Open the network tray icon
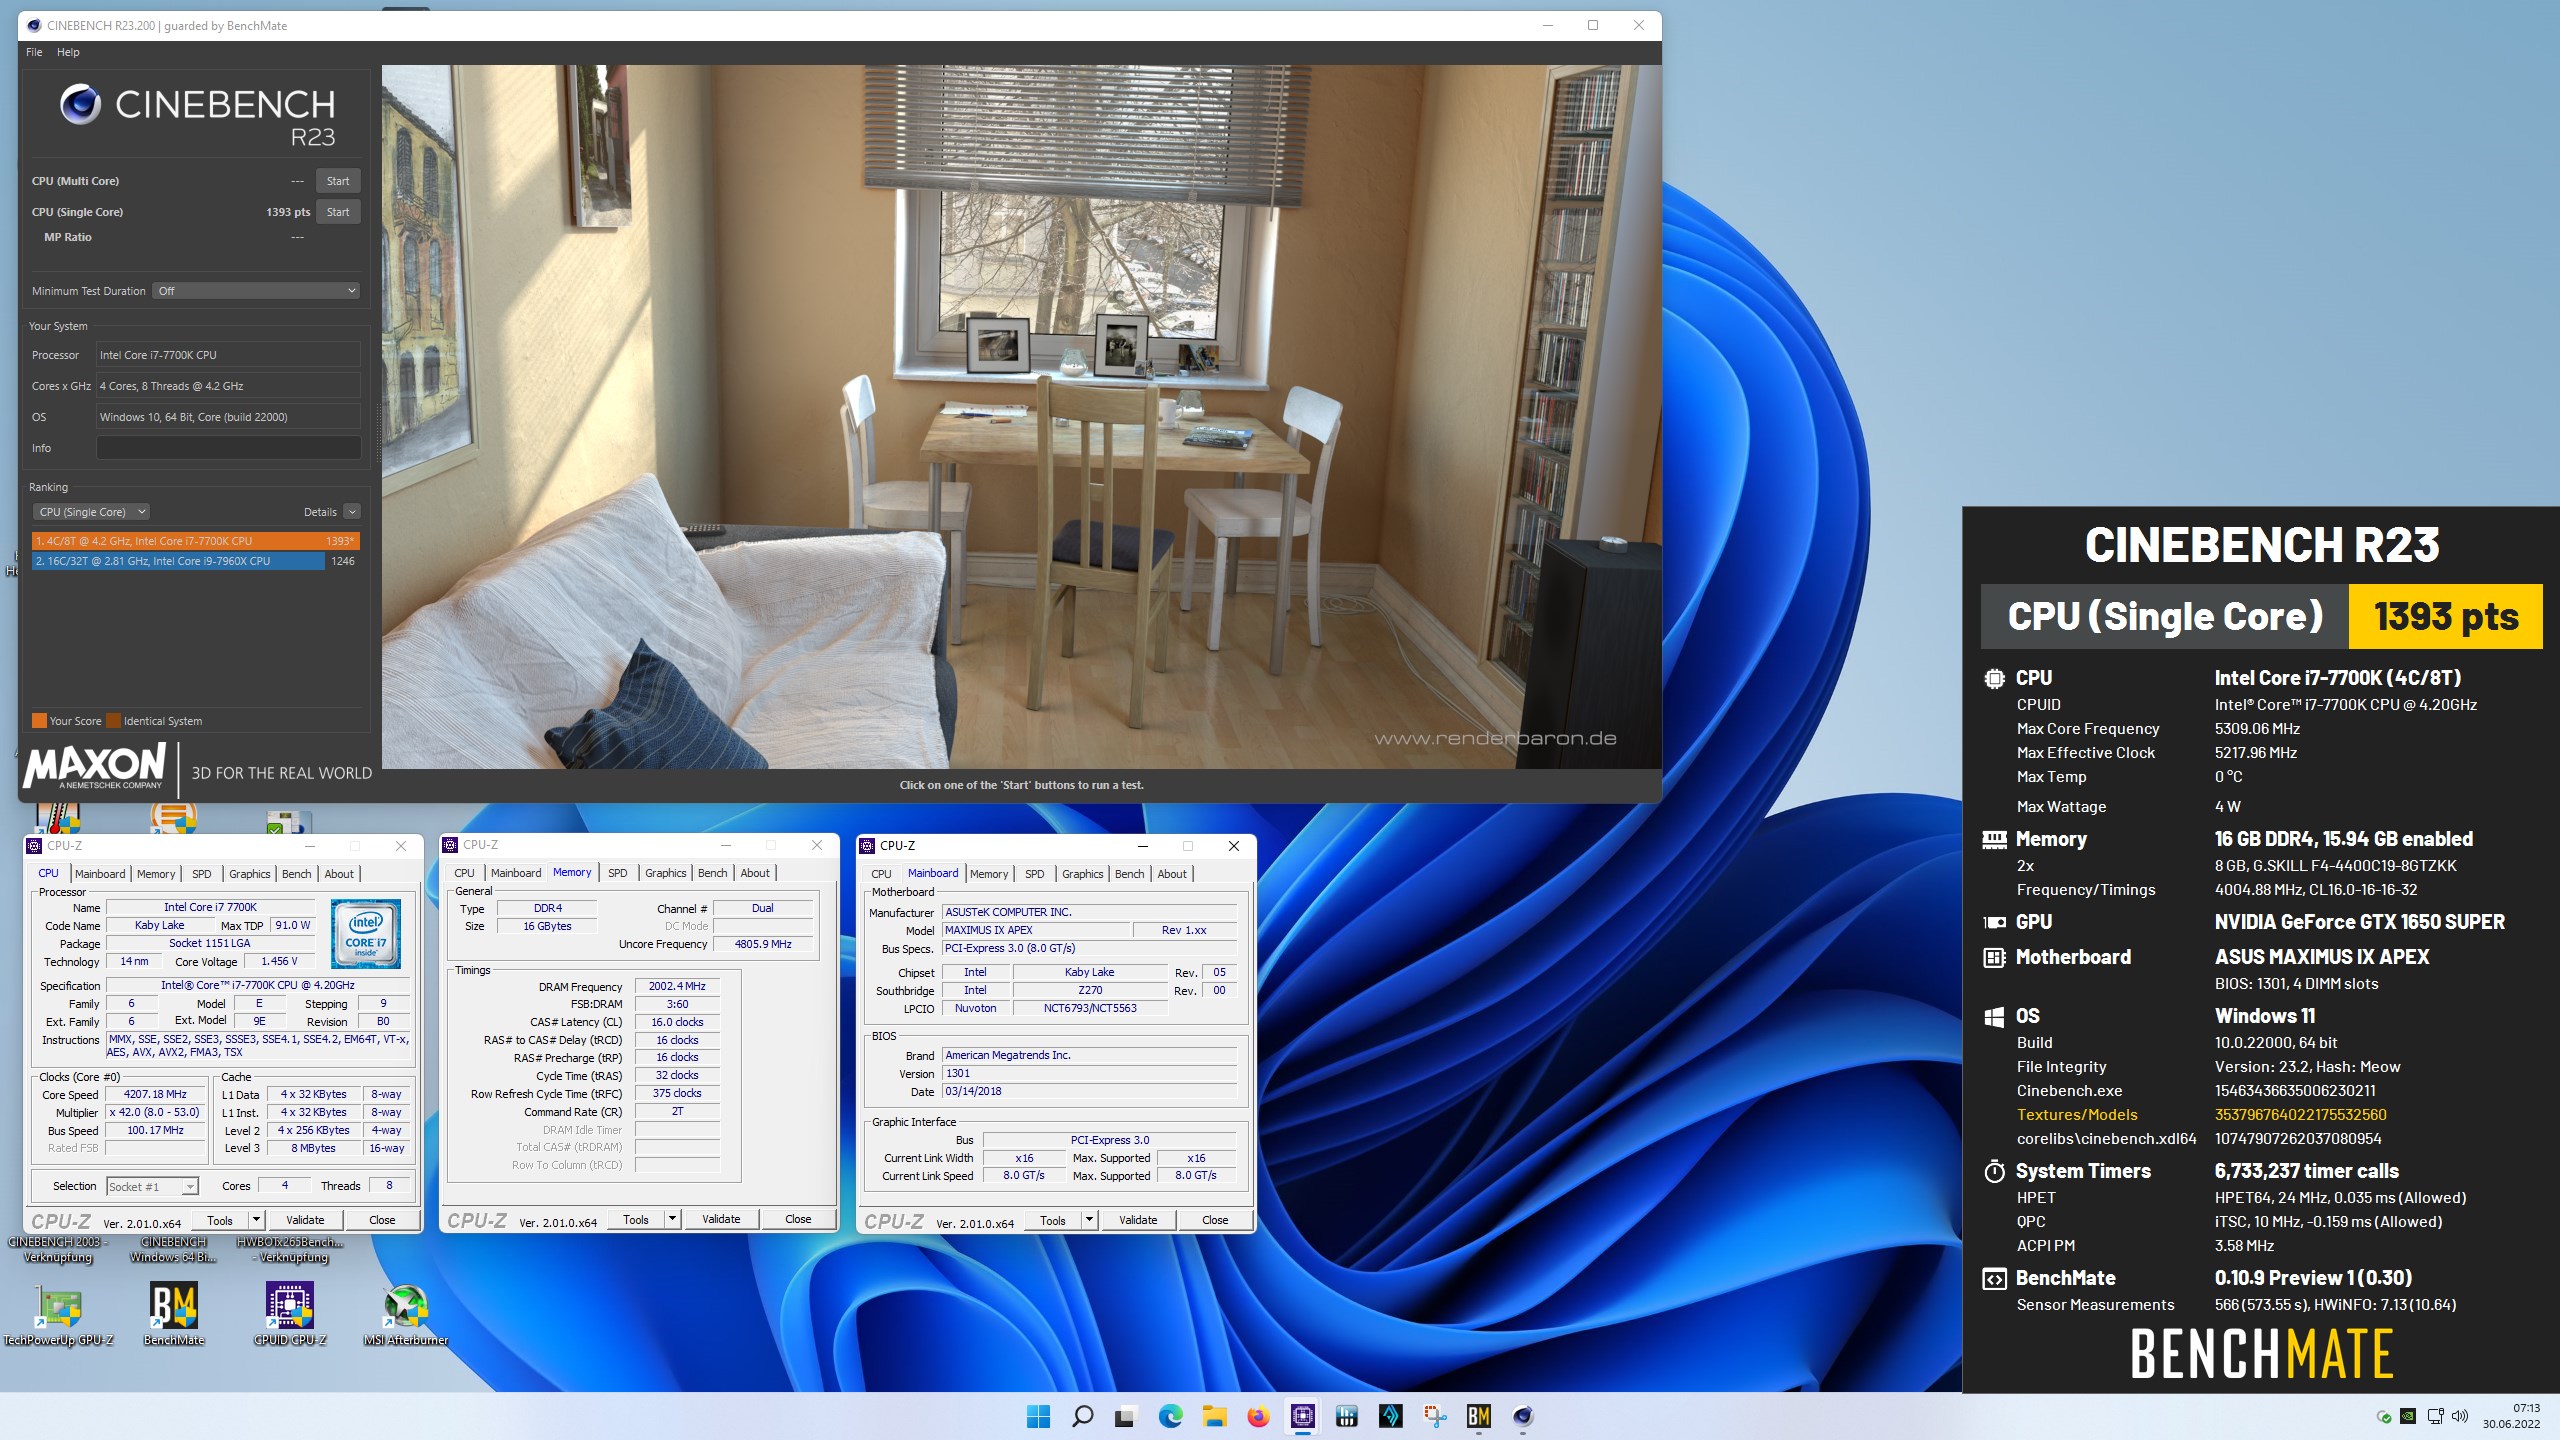This screenshot has height=1440, width=2560. (x=2435, y=1417)
